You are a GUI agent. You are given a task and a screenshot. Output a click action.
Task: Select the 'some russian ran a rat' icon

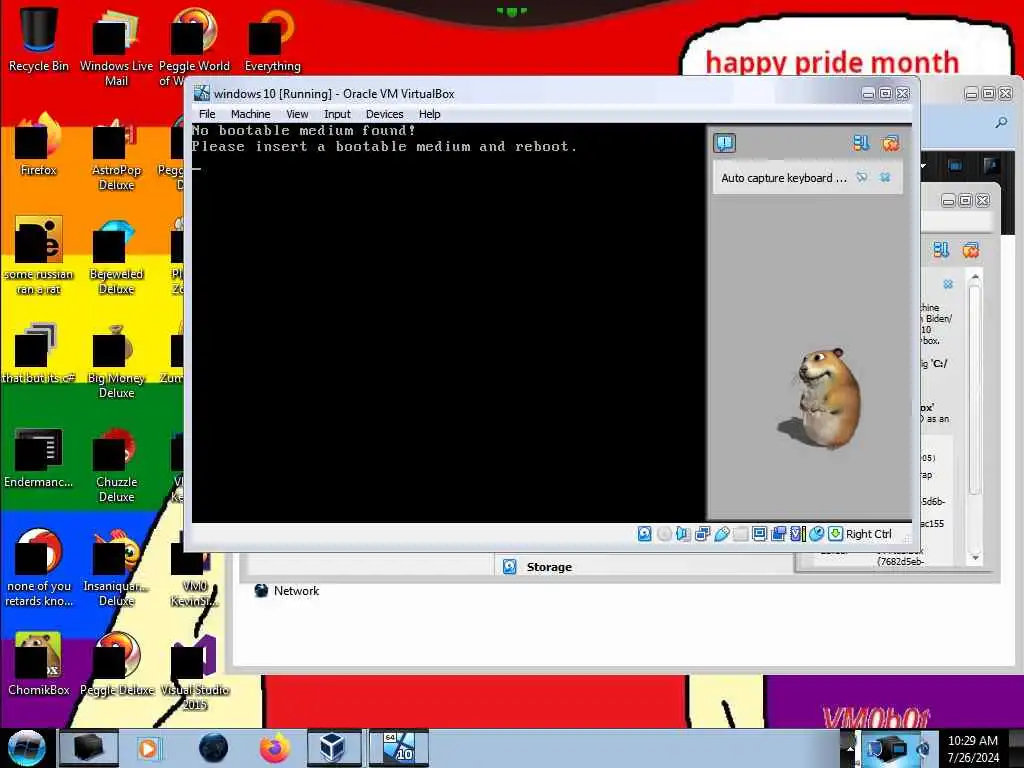pyautogui.click(x=39, y=256)
